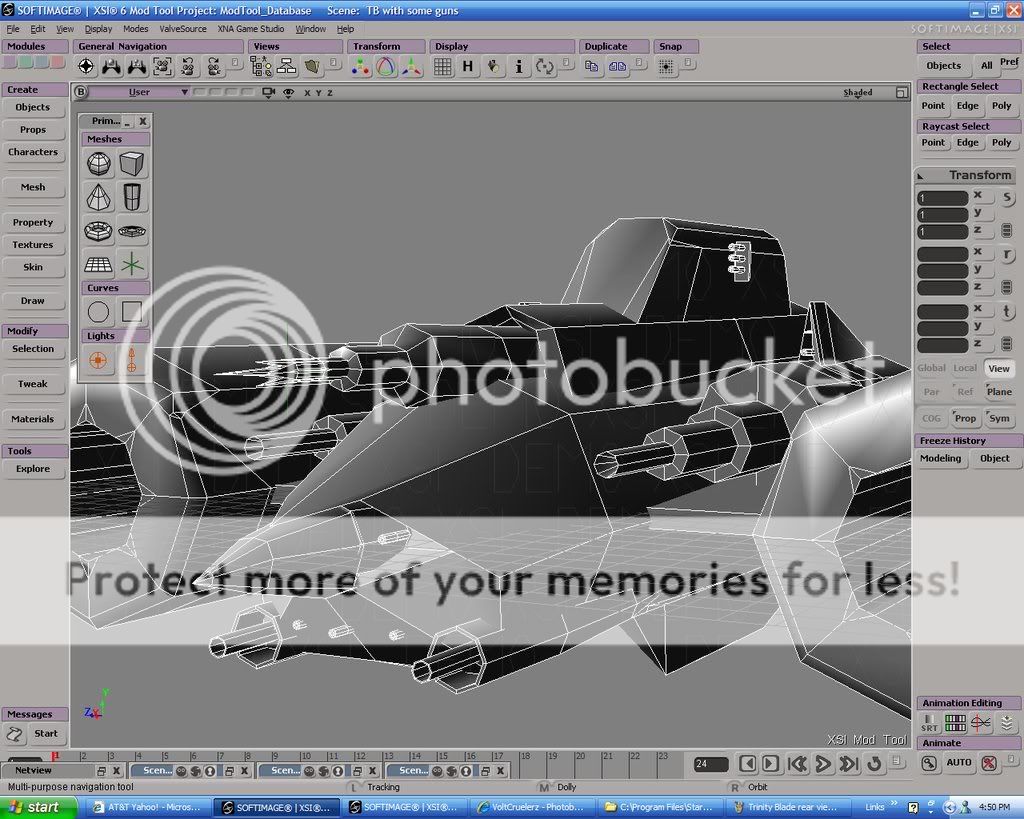1024x819 pixels.
Task: Open the ValveSource menu
Action: point(183,29)
